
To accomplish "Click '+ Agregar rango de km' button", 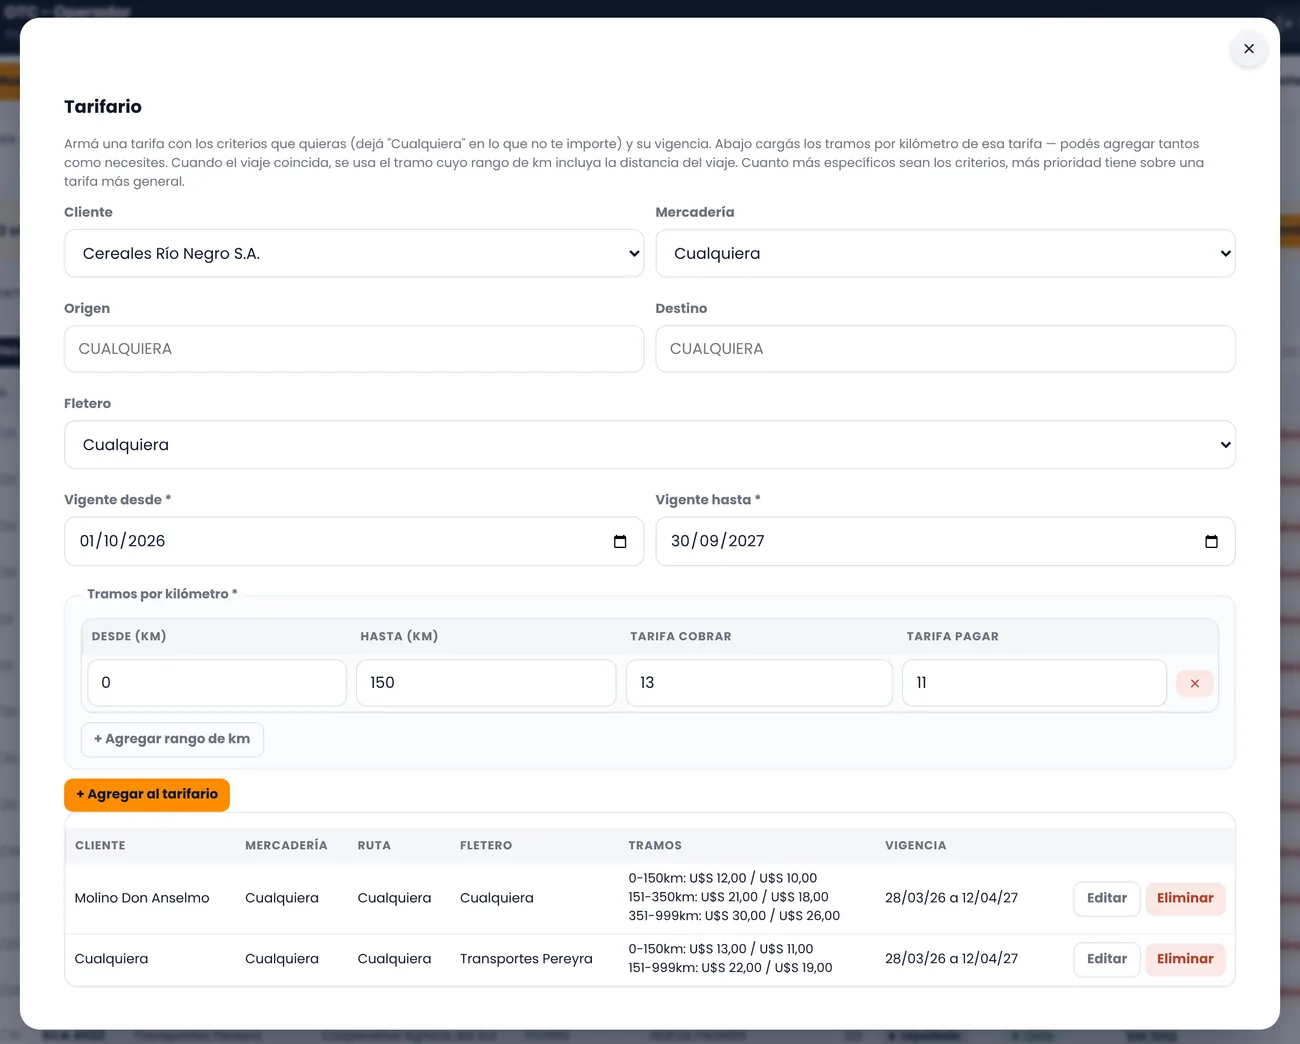I will click(x=172, y=739).
